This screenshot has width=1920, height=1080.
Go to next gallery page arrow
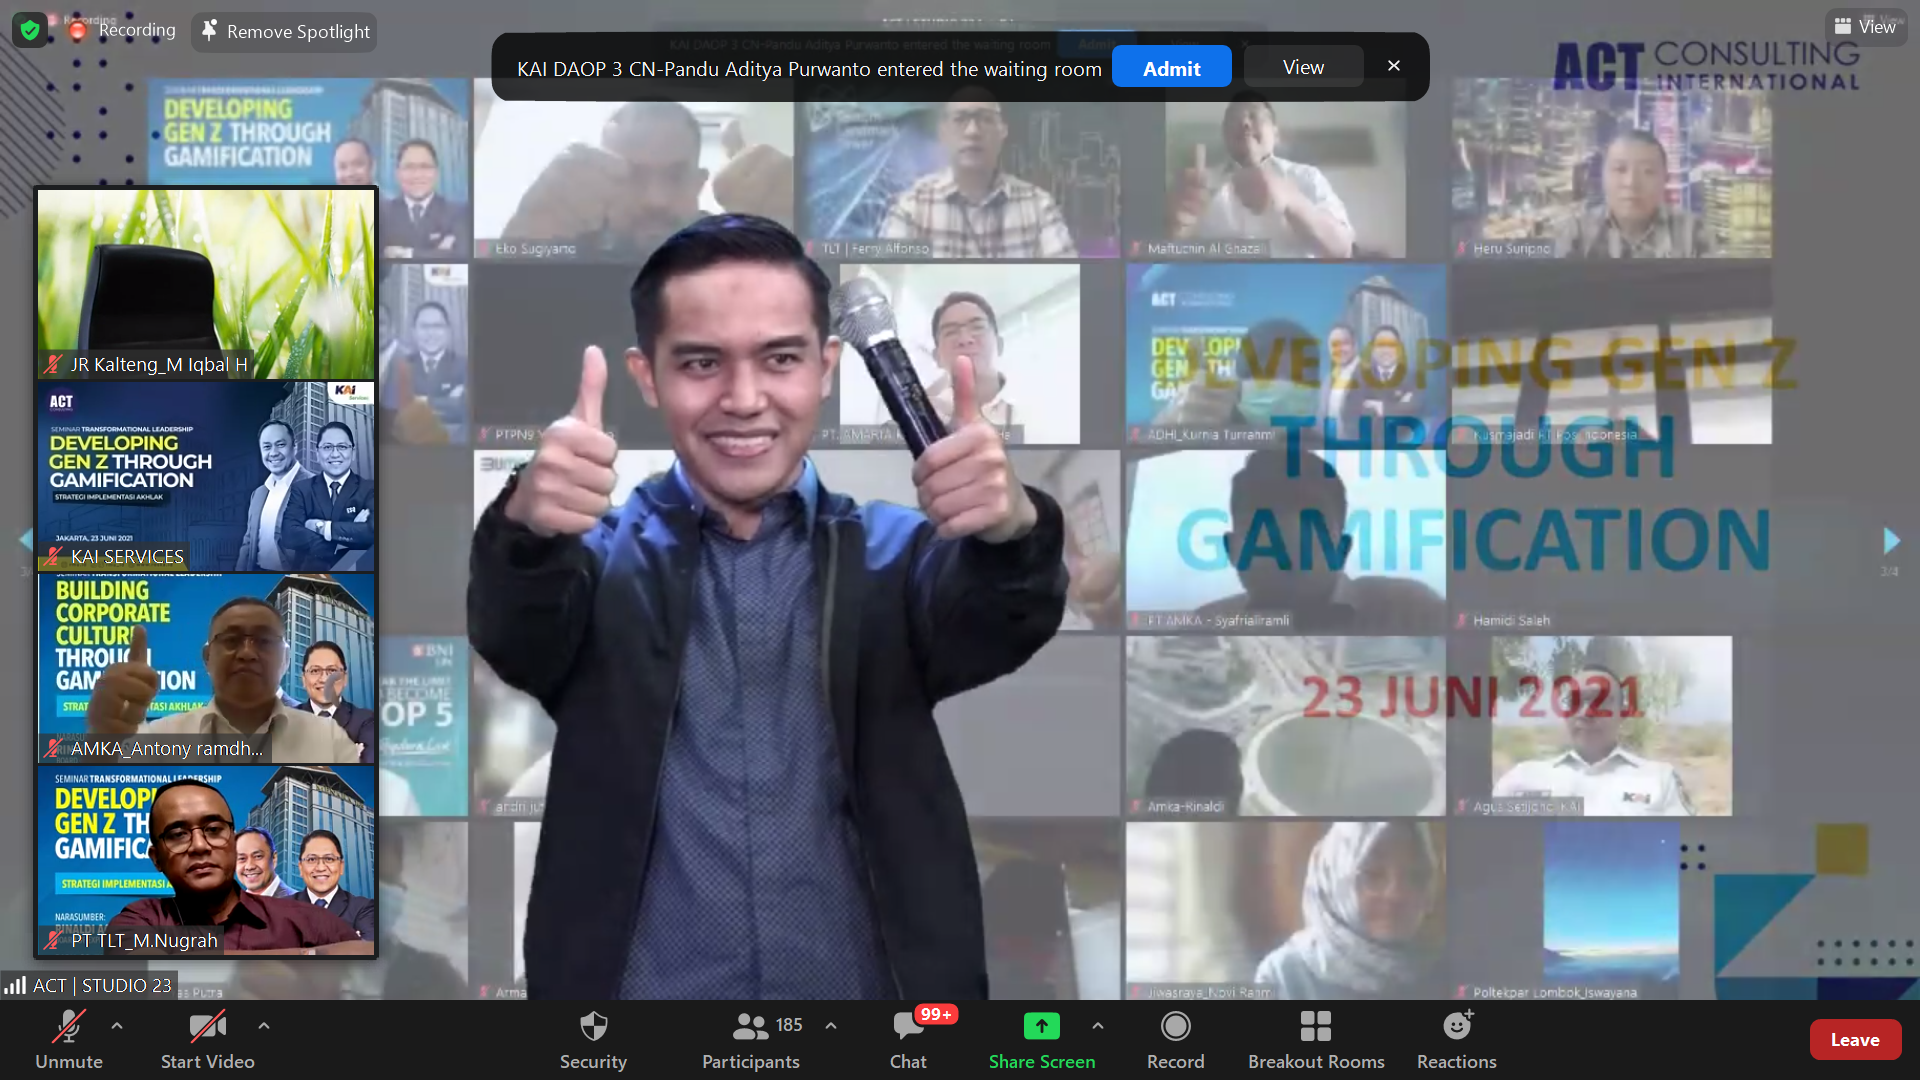1890,541
